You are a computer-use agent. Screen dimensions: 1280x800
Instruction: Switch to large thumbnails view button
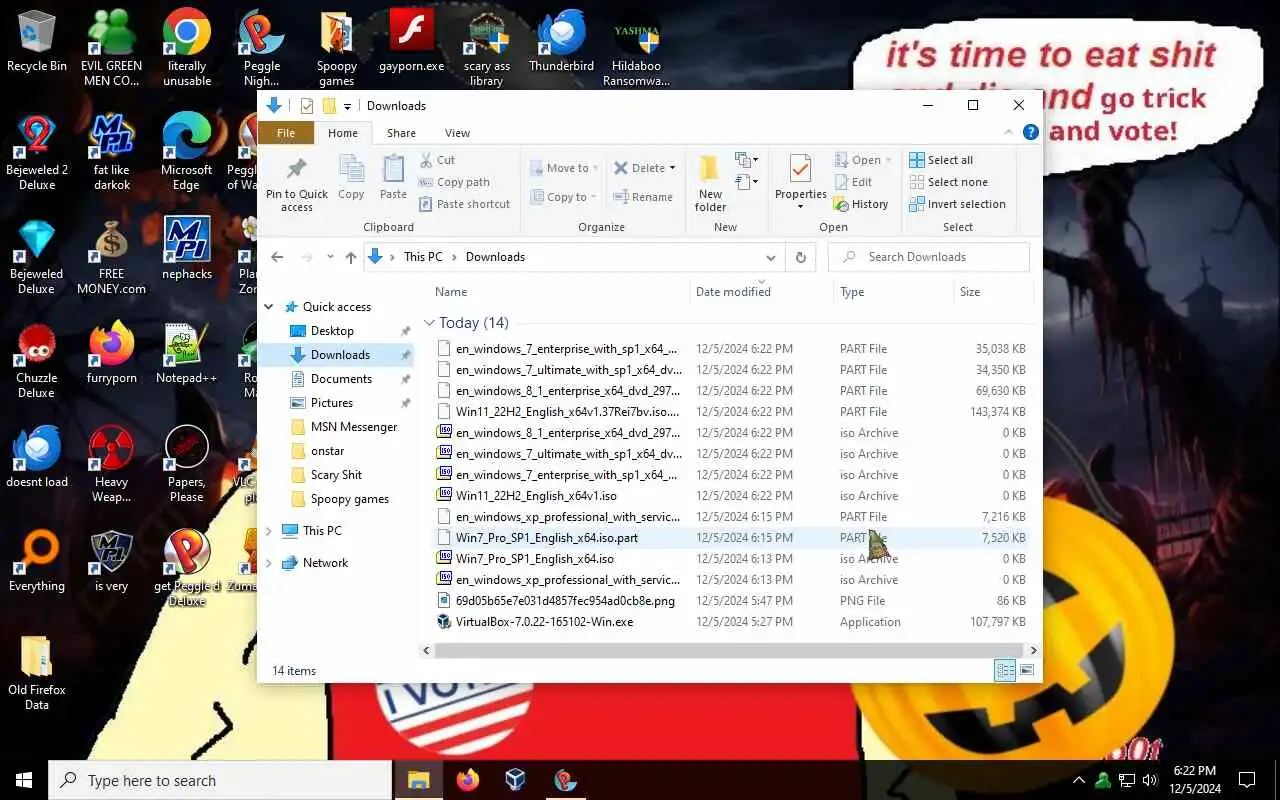point(1027,671)
